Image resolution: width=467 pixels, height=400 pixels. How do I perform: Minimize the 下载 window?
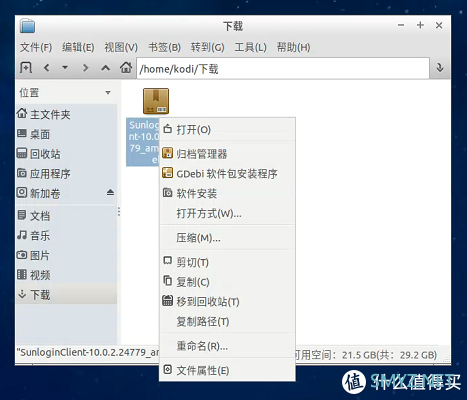(401, 25)
